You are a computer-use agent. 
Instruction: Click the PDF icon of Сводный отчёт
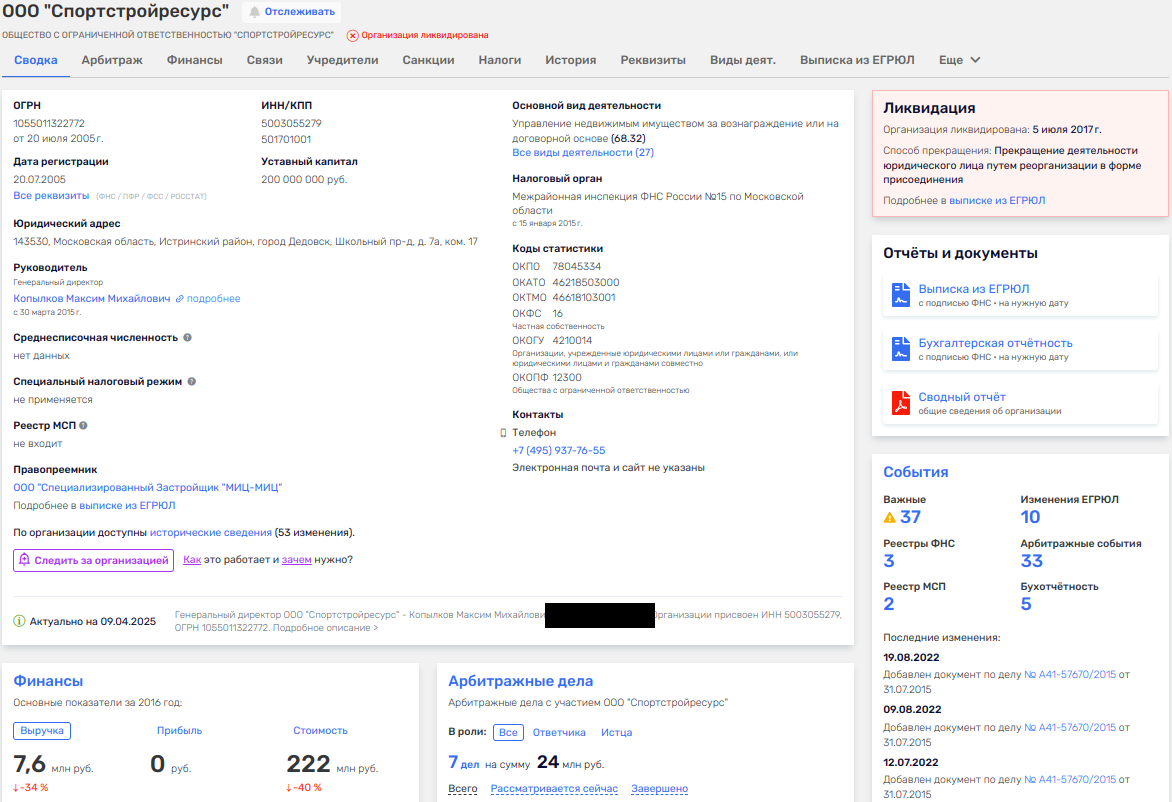[x=901, y=403]
